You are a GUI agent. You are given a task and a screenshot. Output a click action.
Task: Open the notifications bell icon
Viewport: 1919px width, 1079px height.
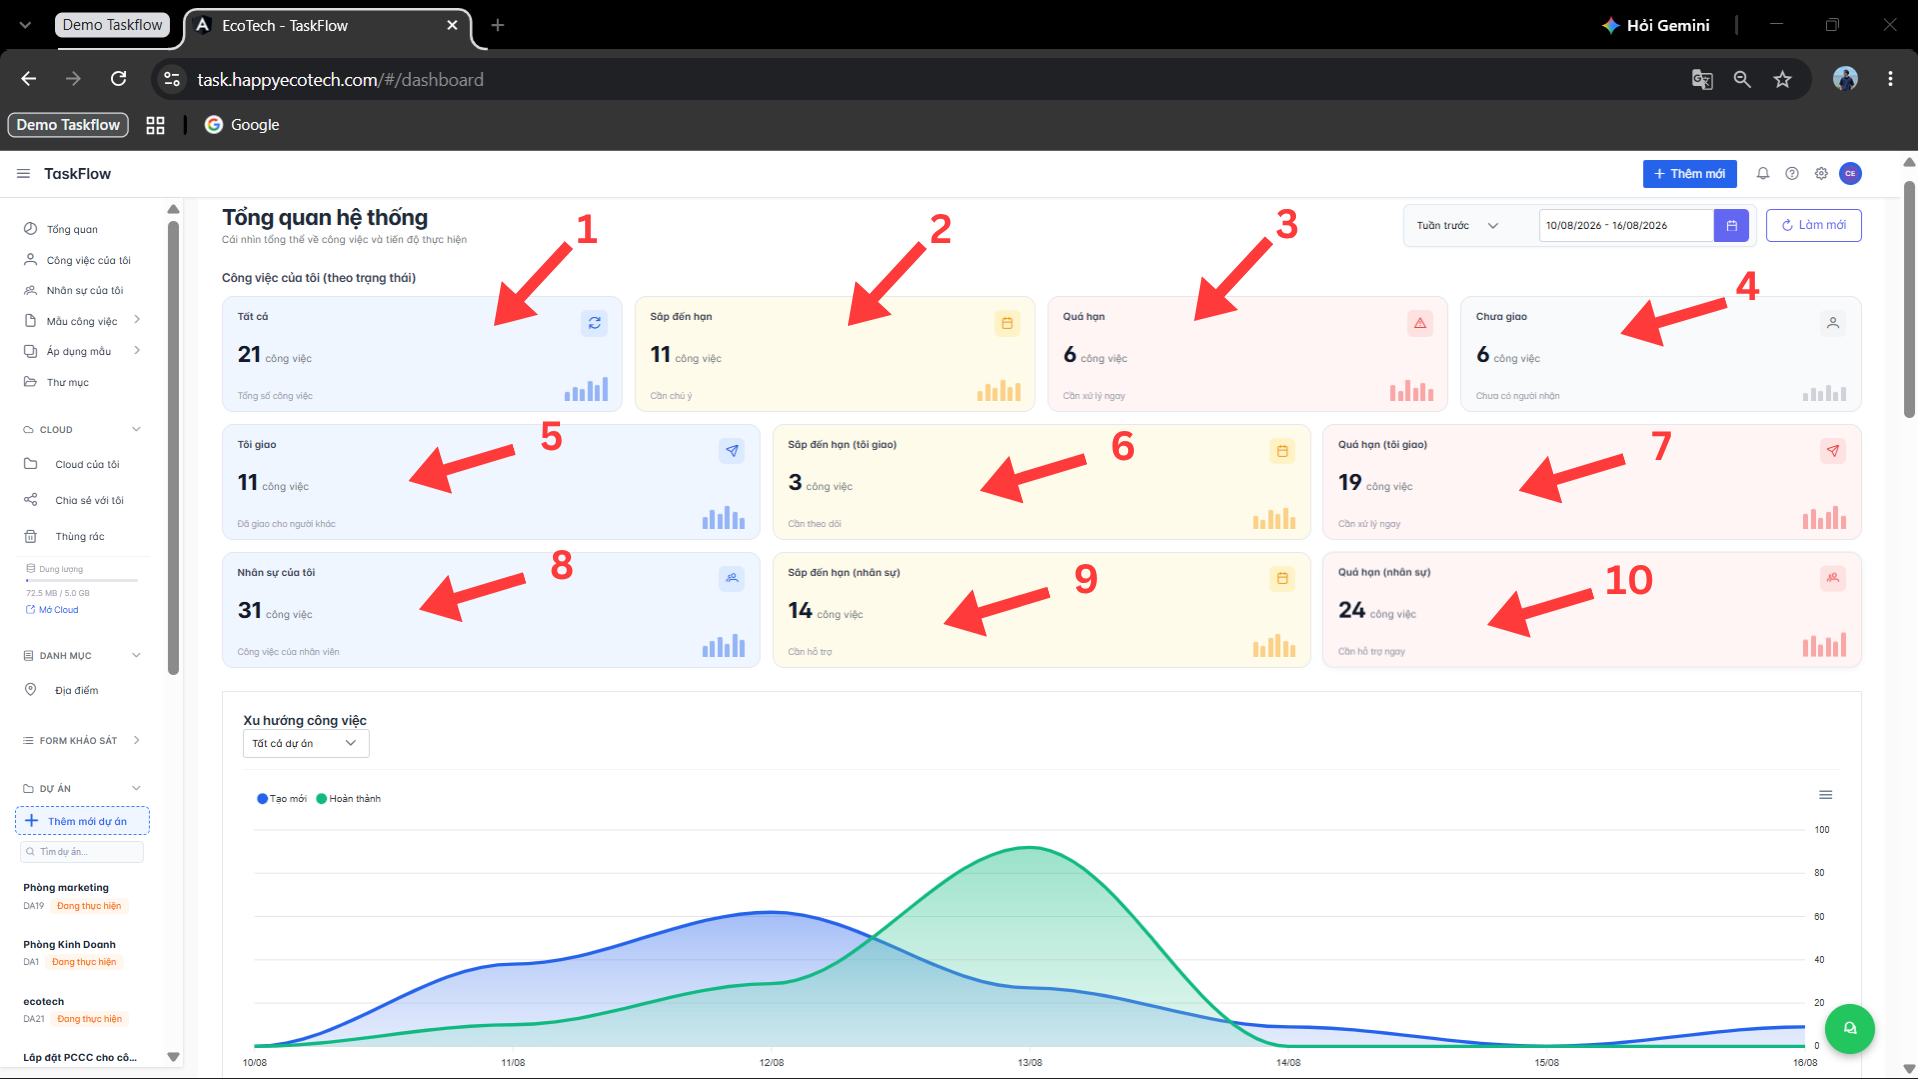click(x=1763, y=174)
